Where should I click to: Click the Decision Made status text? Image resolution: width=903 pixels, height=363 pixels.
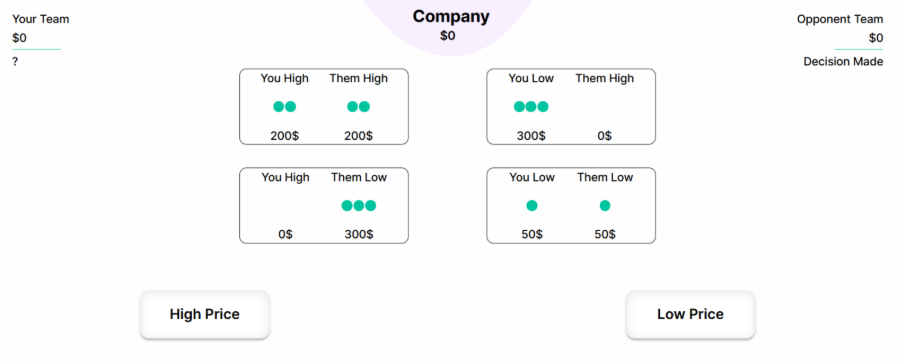tap(843, 62)
